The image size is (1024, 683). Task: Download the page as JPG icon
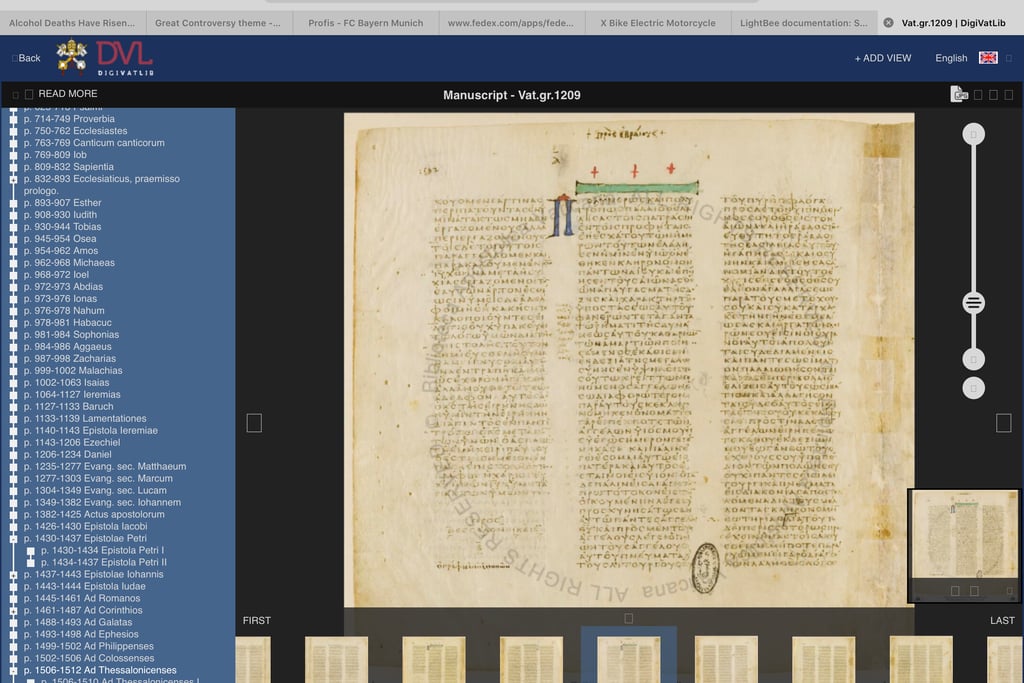(x=959, y=95)
